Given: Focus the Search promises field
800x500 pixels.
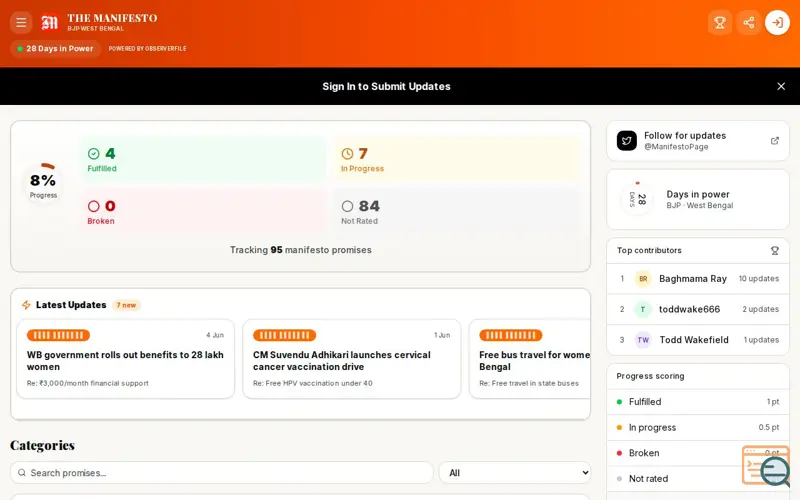Looking at the screenshot, I should point(221,473).
